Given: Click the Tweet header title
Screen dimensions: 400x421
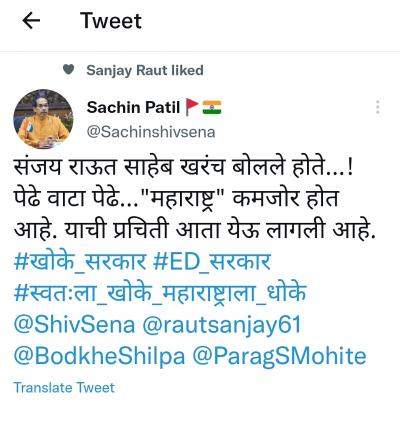Looking at the screenshot, I should [111, 21].
